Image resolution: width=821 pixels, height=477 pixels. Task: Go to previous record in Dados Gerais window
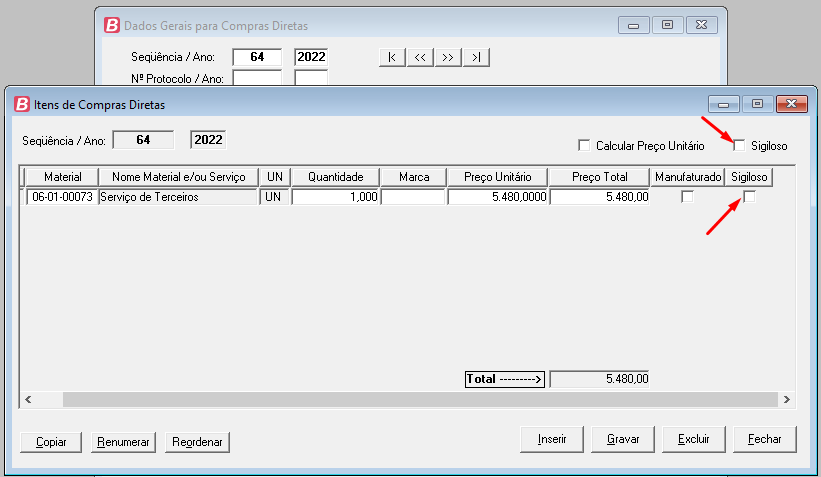420,58
